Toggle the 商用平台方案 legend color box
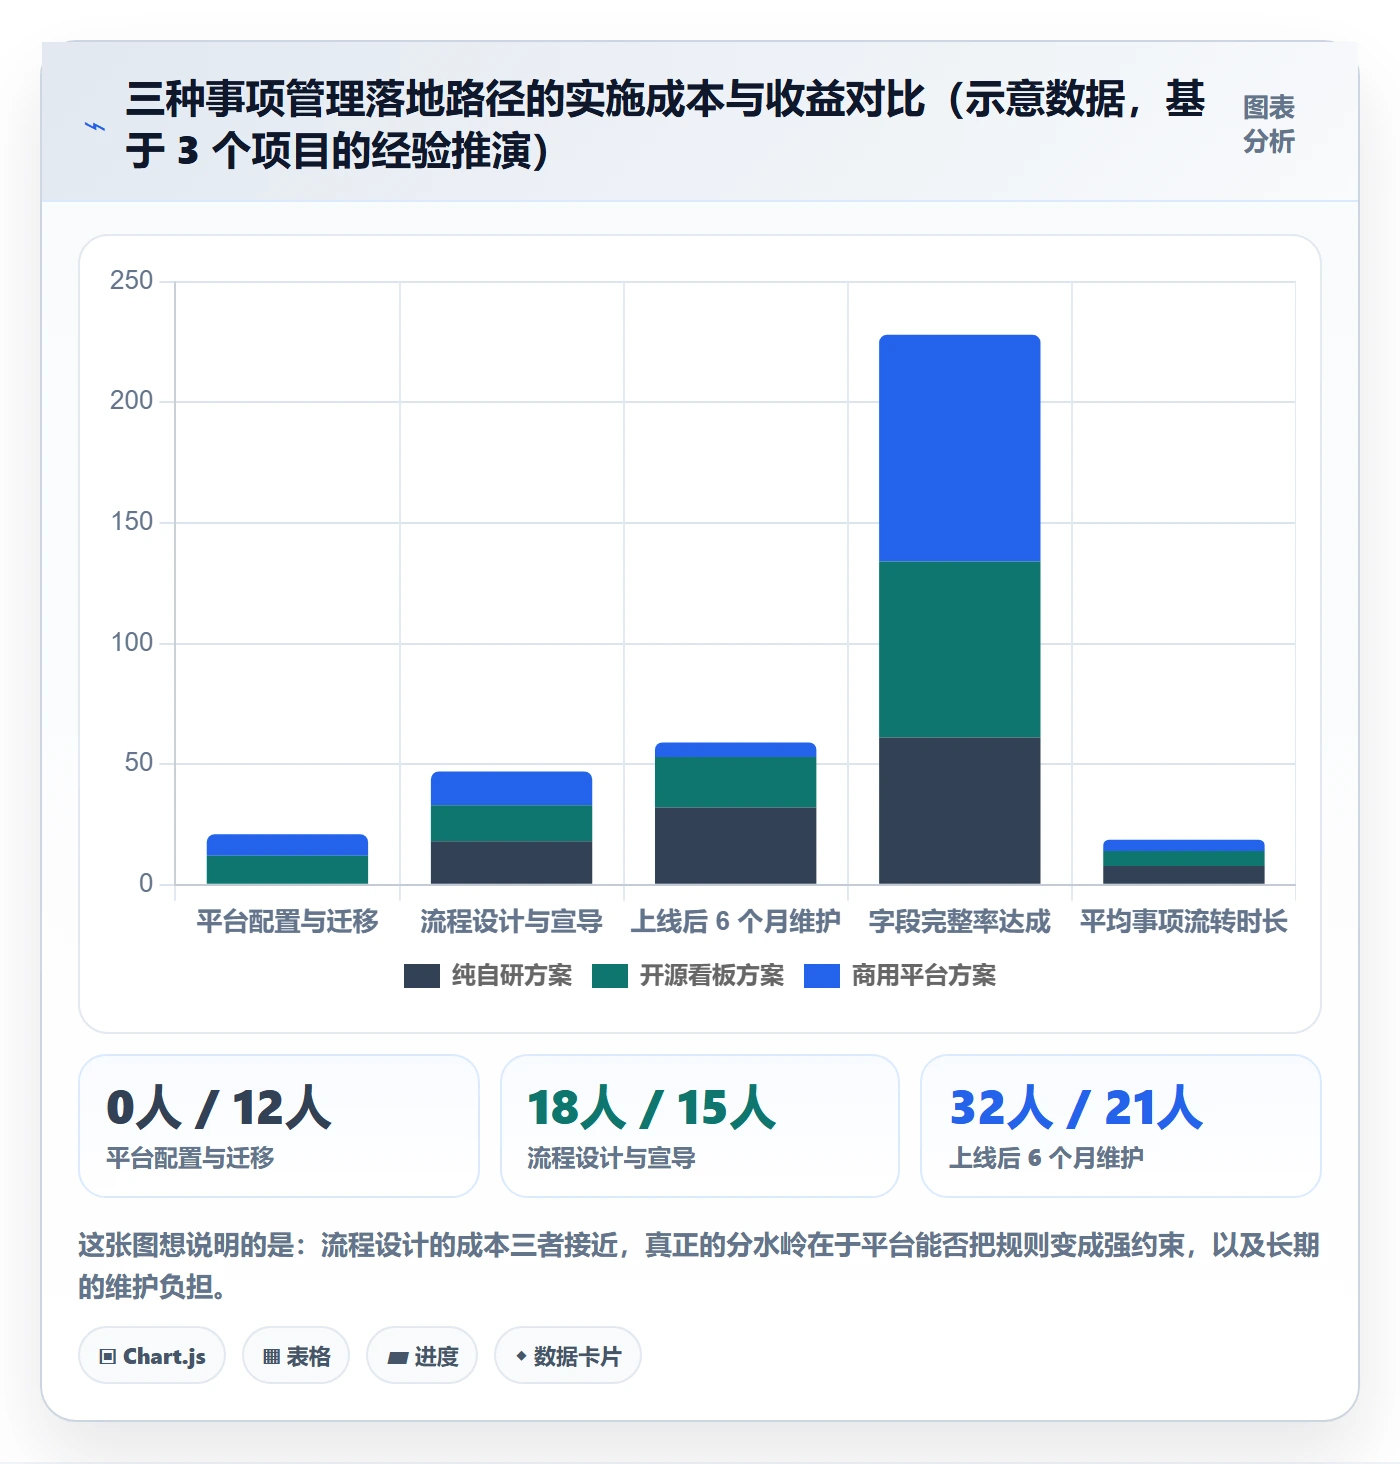 pyautogui.click(x=822, y=976)
